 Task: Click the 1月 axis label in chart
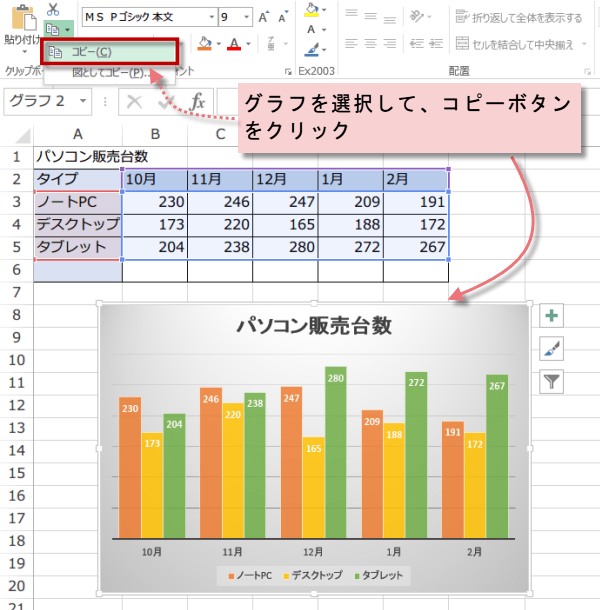tap(393, 552)
